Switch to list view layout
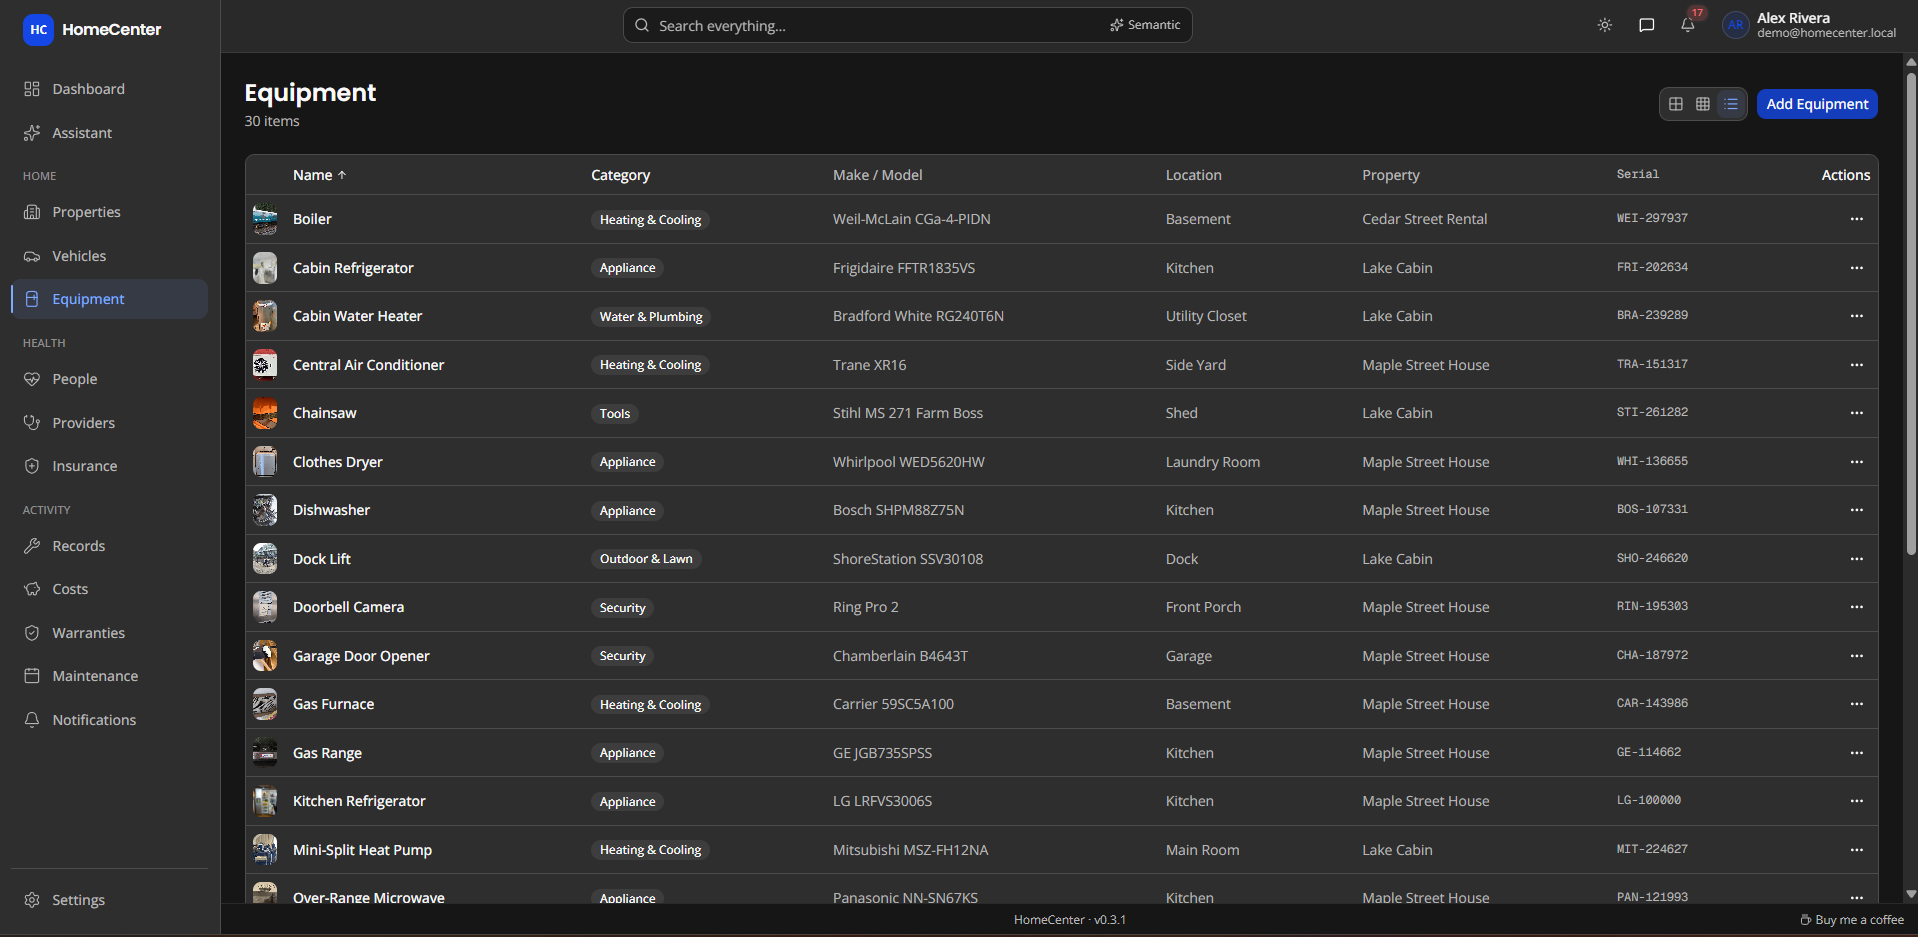Image resolution: width=1918 pixels, height=937 pixels. pyautogui.click(x=1731, y=104)
